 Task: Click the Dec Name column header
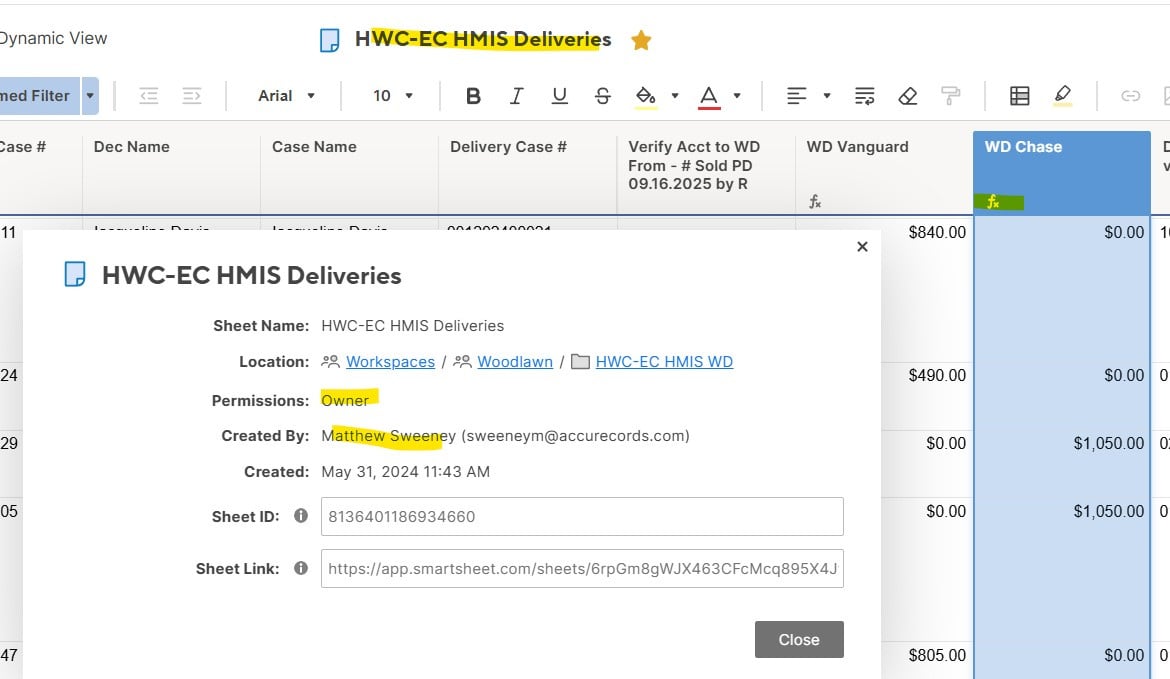click(x=171, y=172)
